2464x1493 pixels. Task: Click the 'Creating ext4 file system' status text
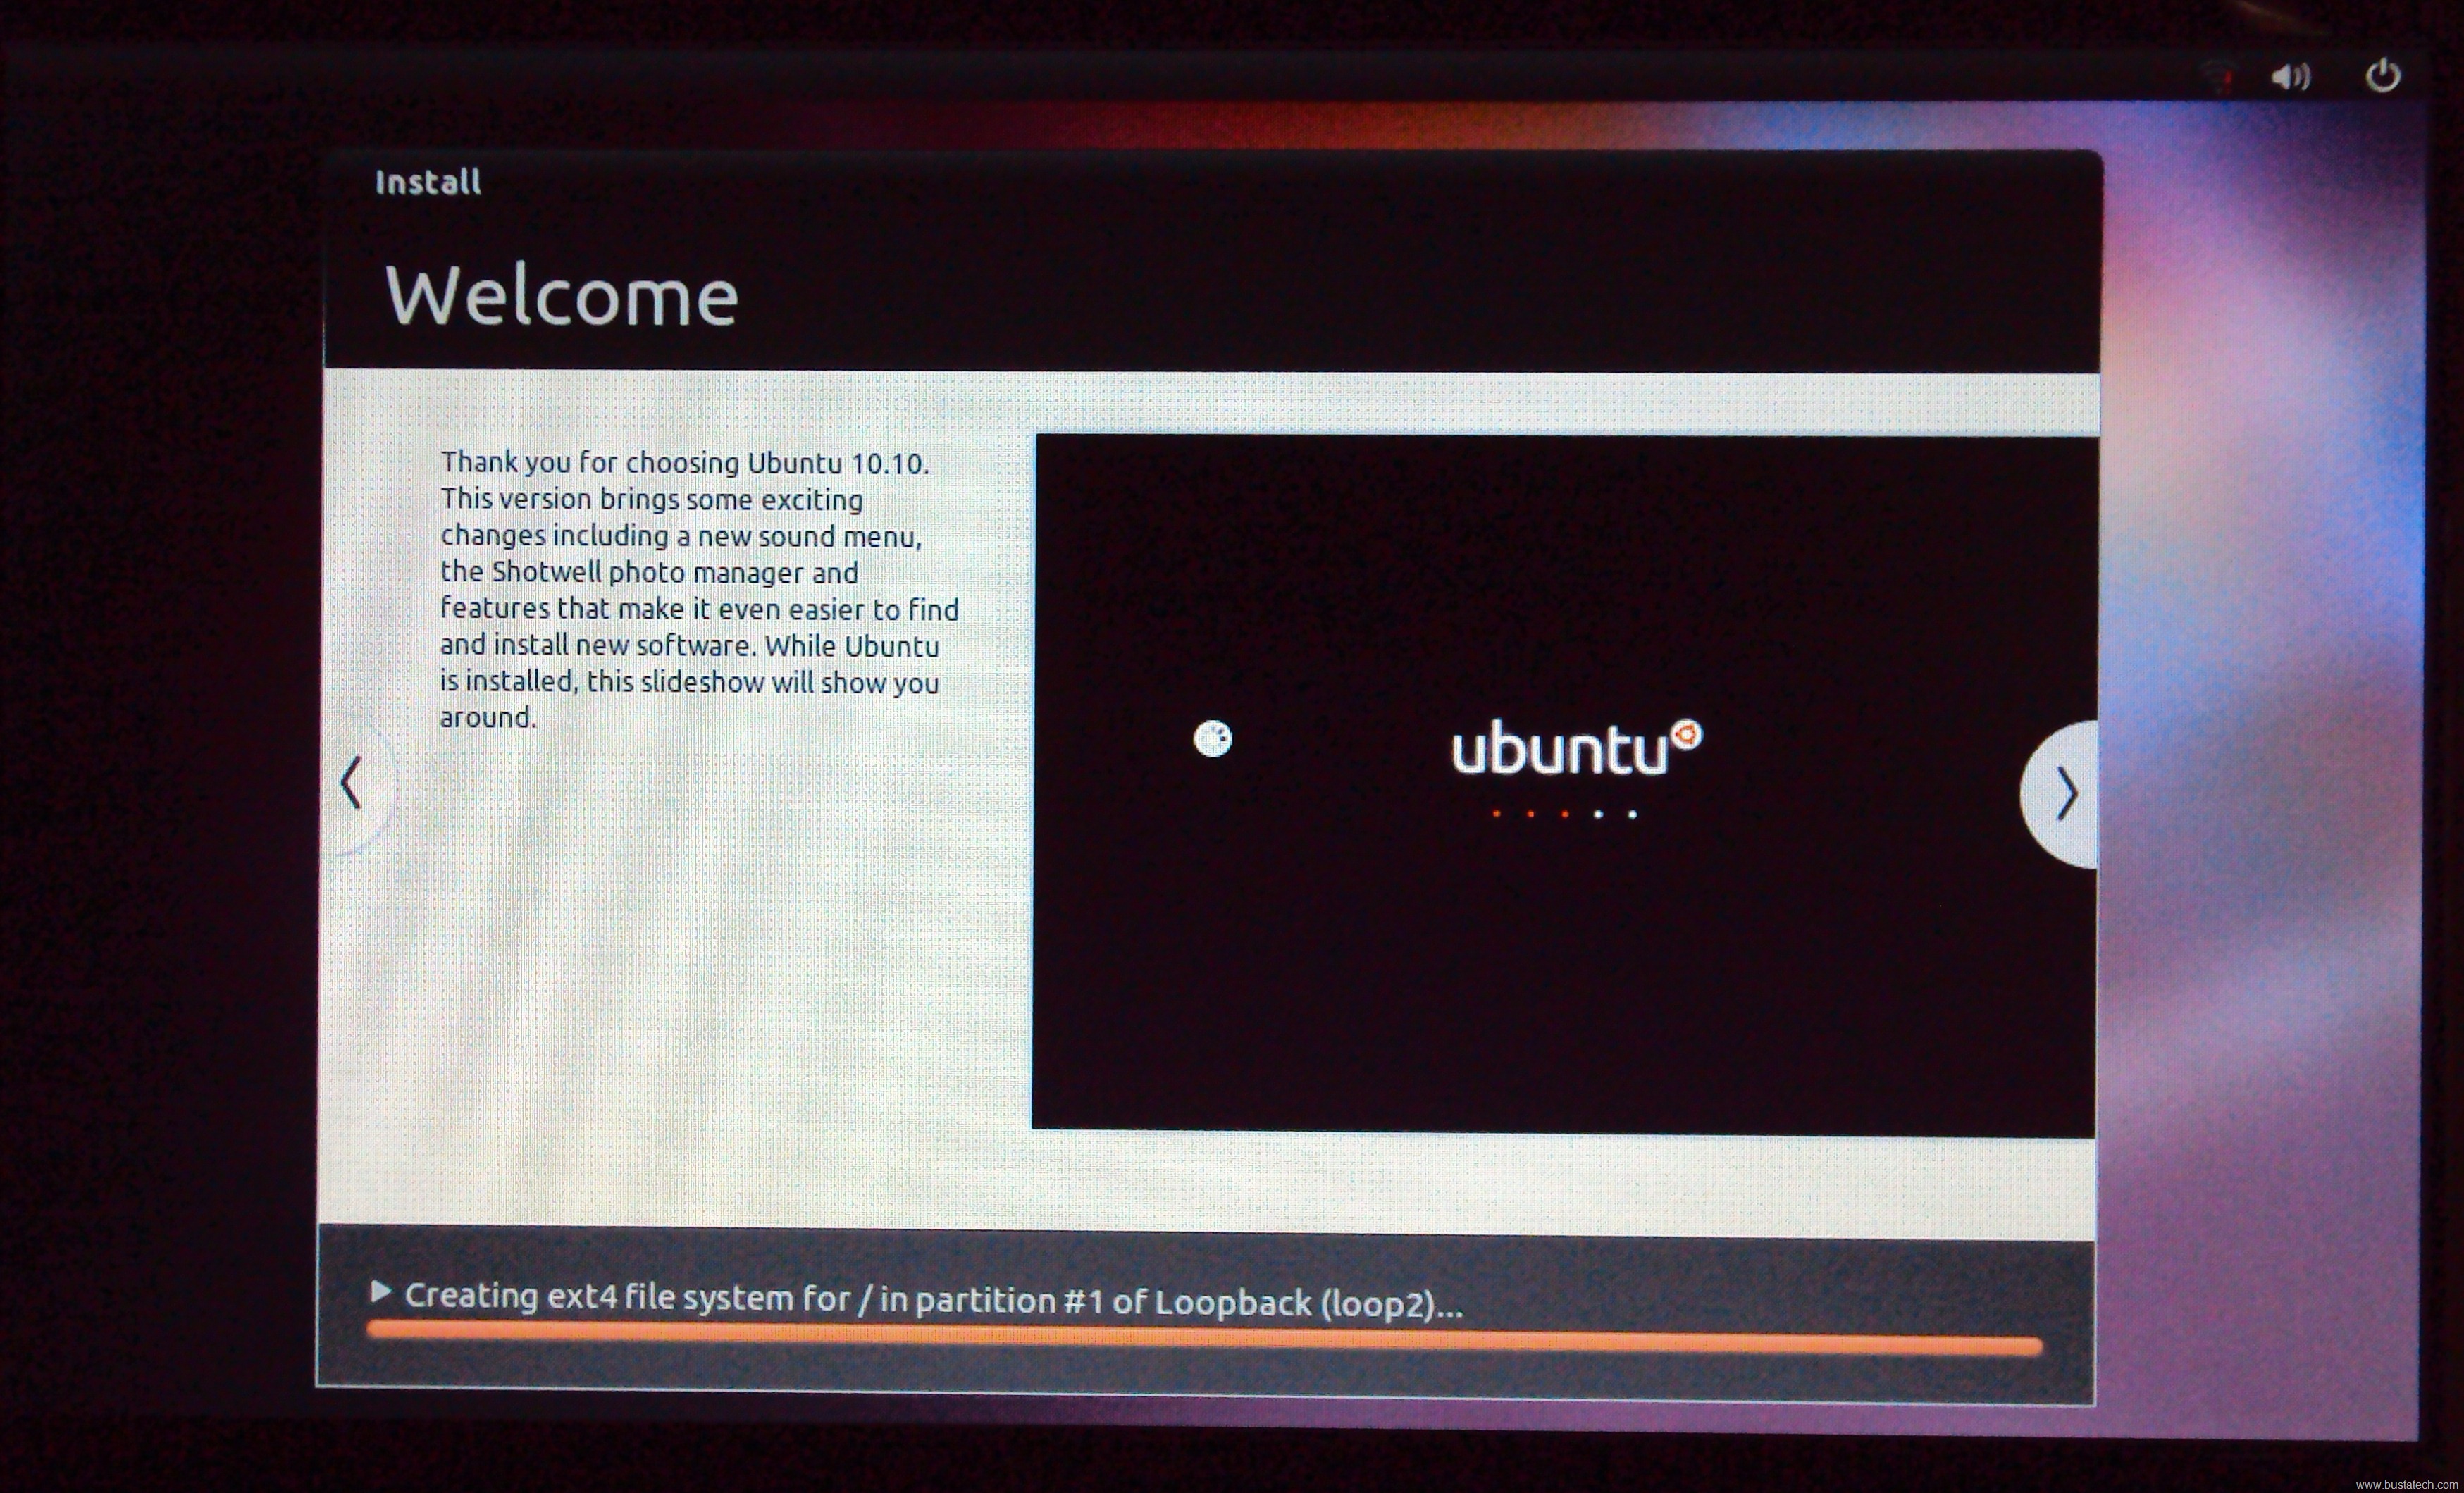click(933, 1300)
